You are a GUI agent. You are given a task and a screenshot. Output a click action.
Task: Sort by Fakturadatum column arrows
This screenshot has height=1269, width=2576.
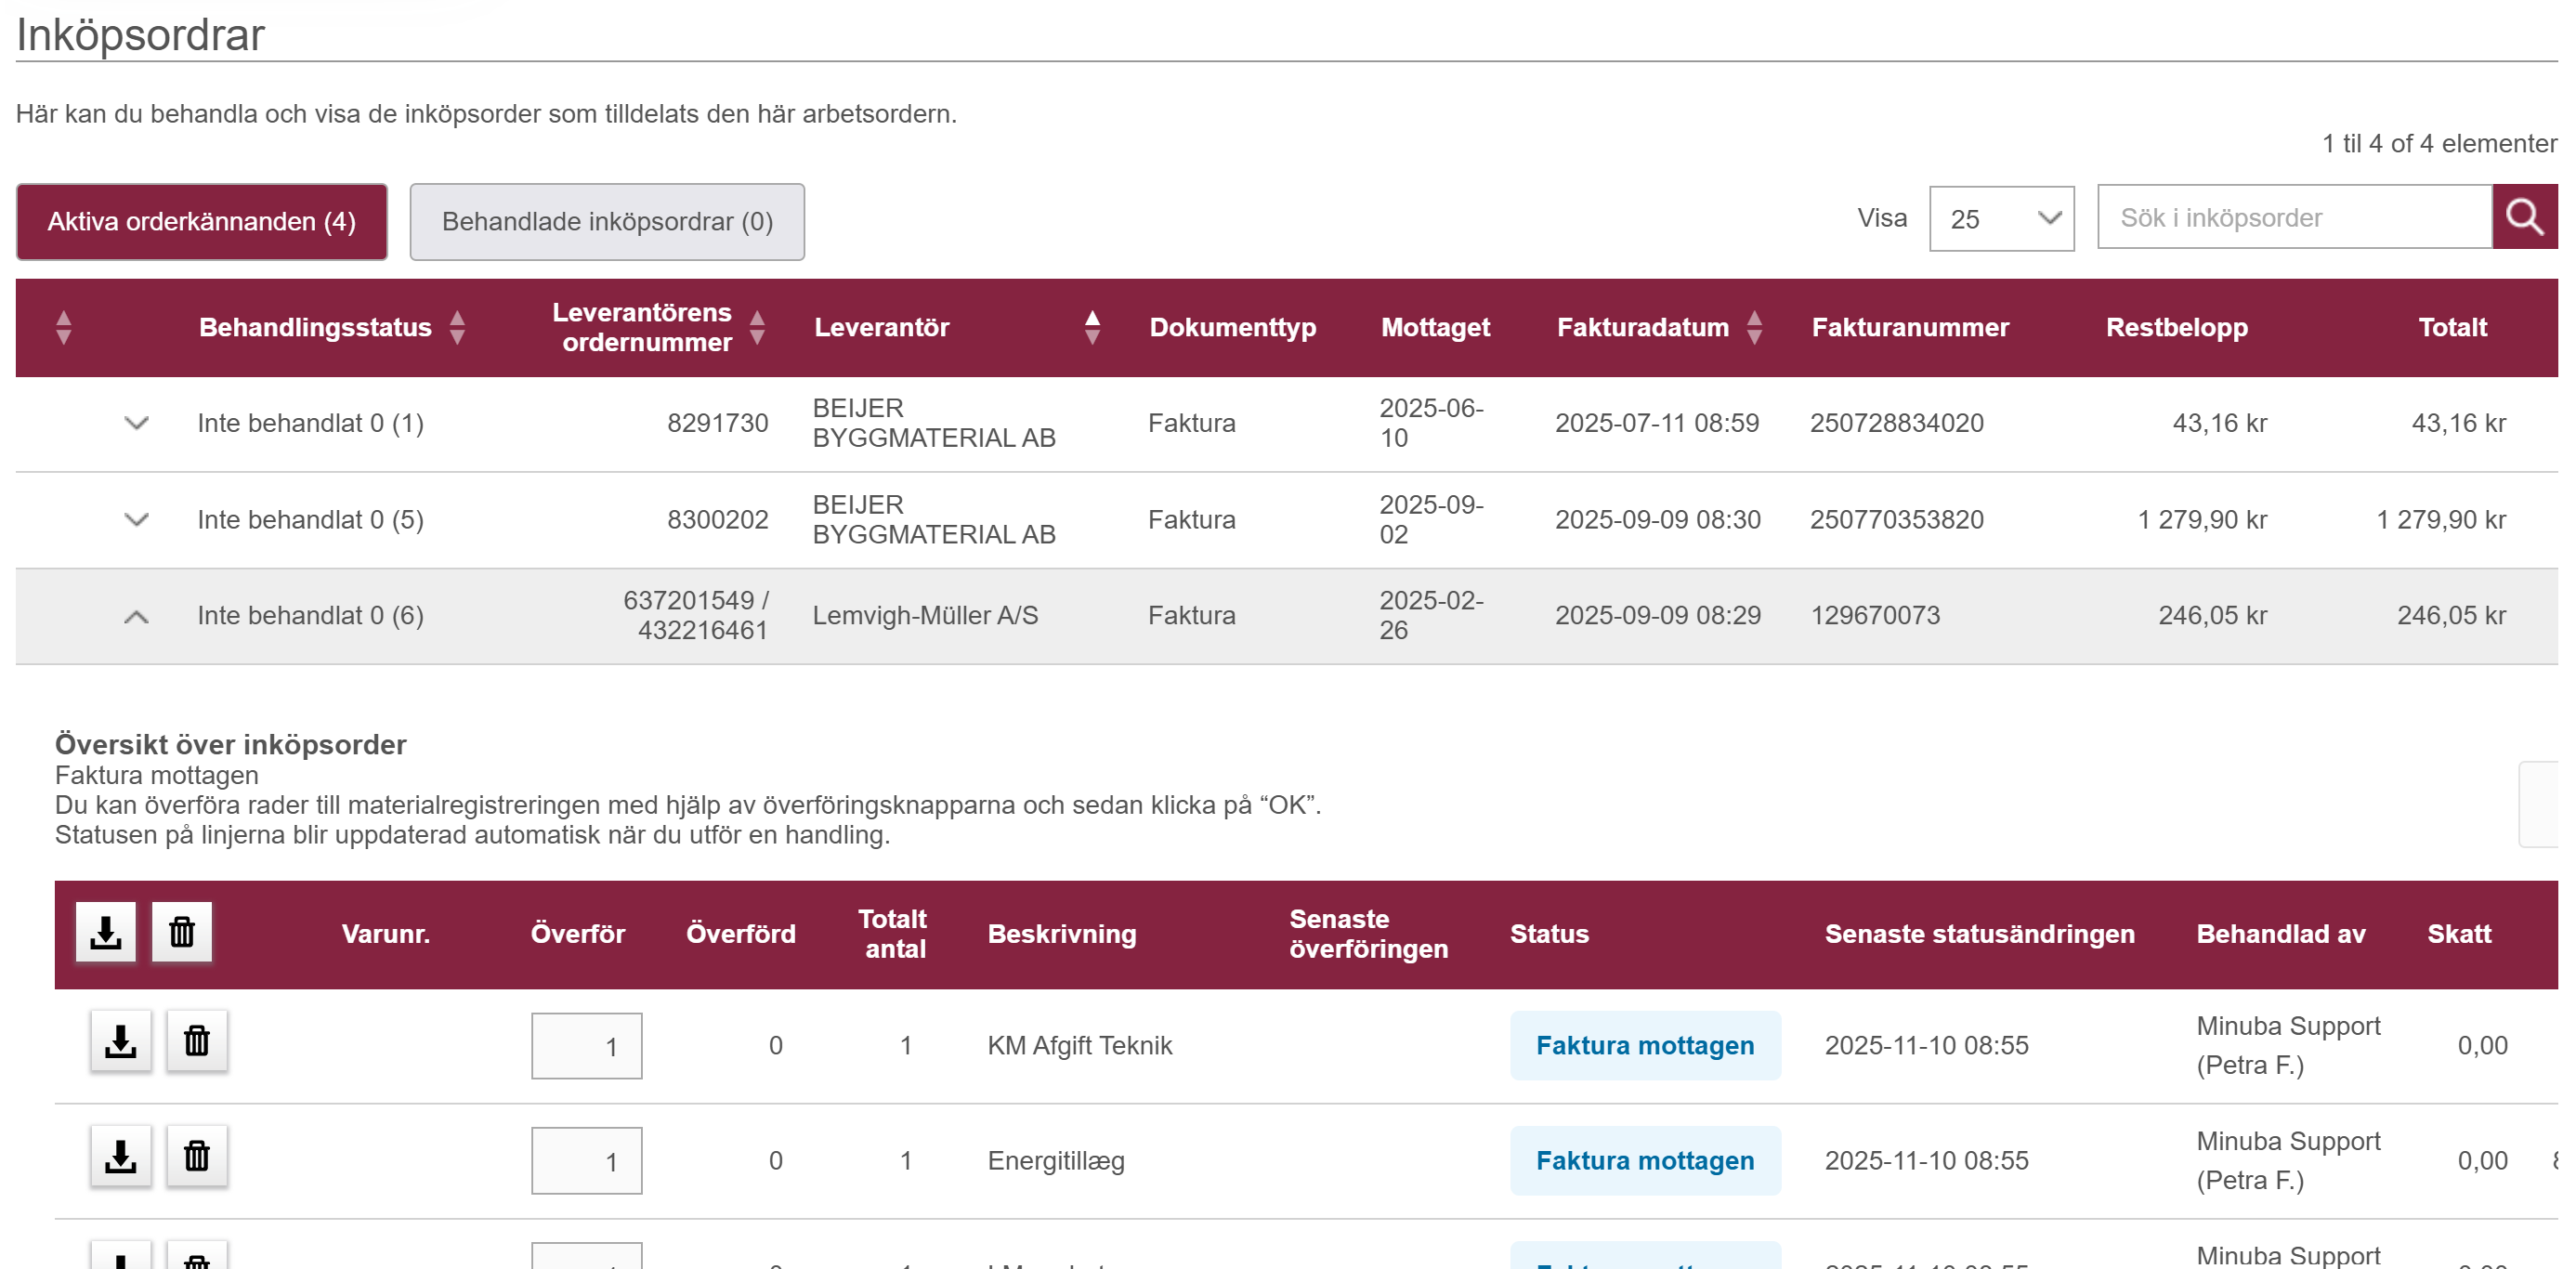click(1754, 327)
